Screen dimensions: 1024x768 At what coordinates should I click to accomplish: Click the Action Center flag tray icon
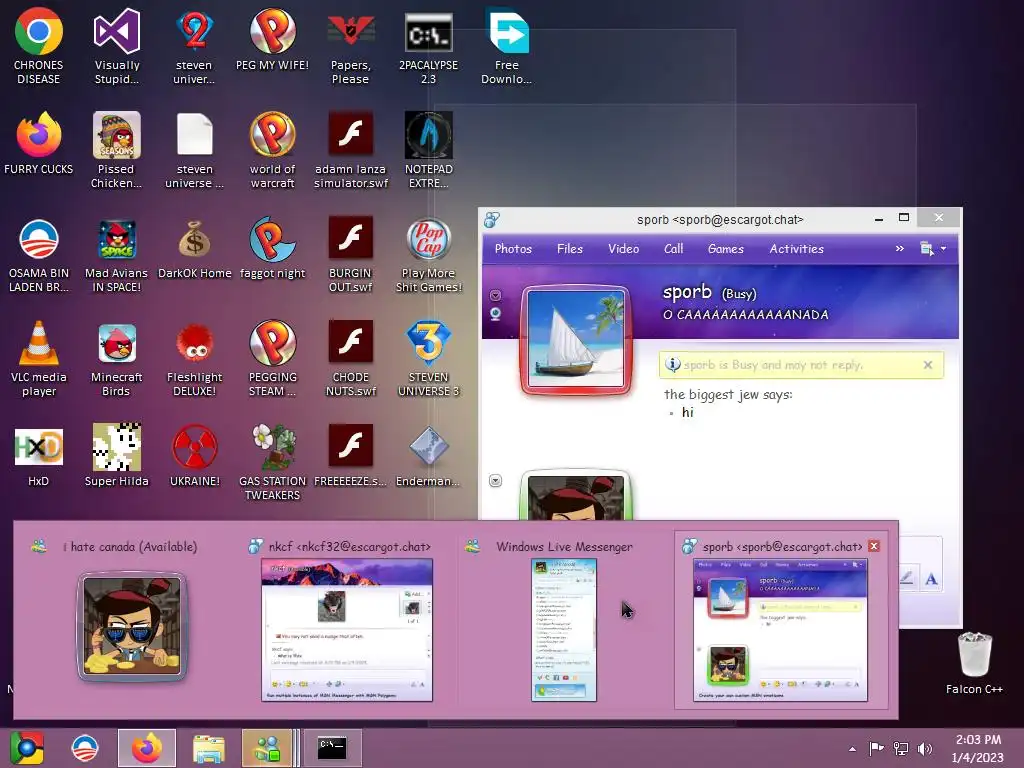point(876,748)
